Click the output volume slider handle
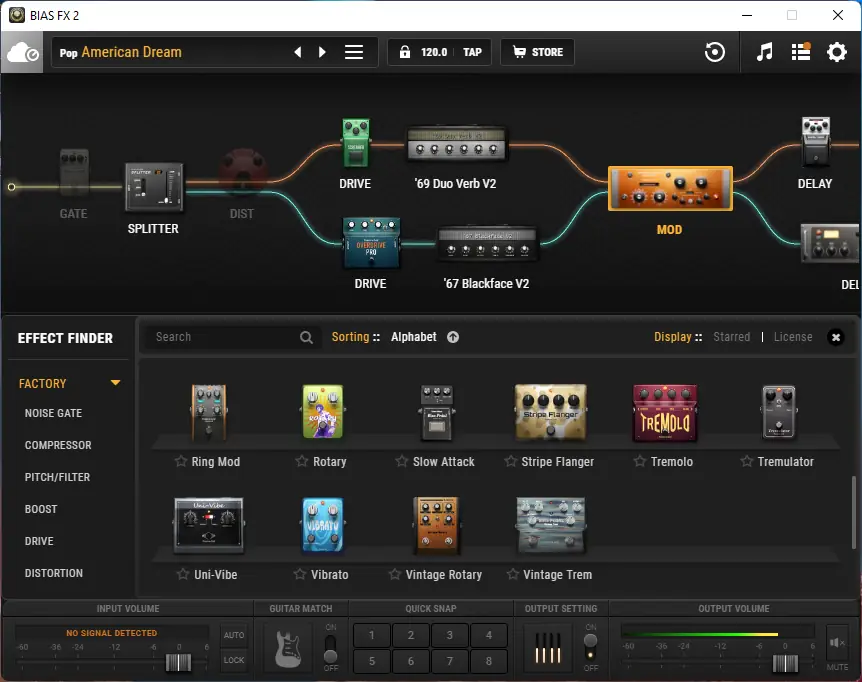This screenshot has width=862, height=682. (x=785, y=663)
